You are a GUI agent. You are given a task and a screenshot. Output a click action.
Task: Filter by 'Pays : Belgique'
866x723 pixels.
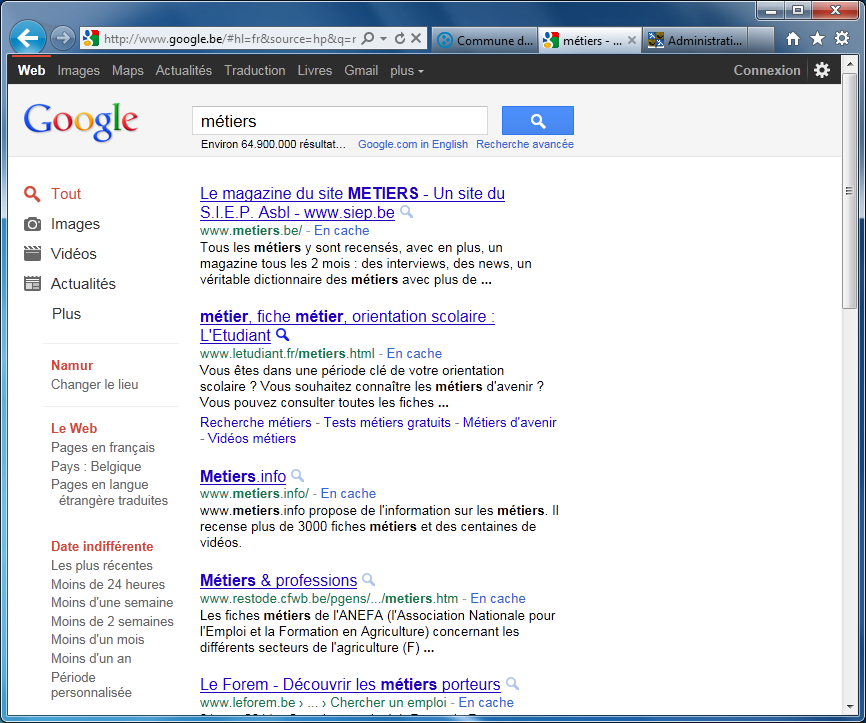click(96, 466)
